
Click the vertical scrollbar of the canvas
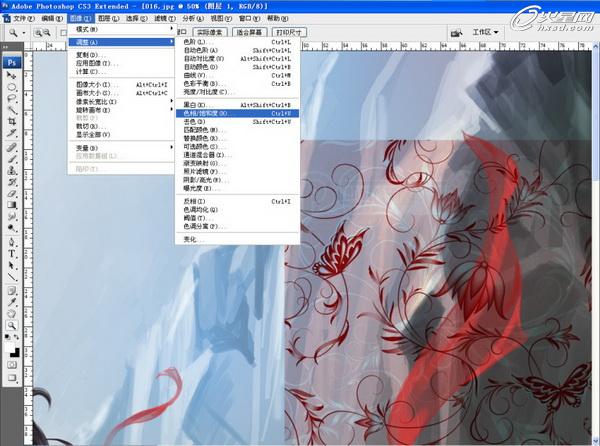click(x=596, y=245)
